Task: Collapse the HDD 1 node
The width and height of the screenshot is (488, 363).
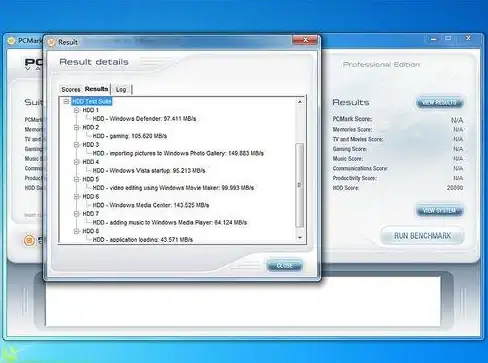Action: 76,110
